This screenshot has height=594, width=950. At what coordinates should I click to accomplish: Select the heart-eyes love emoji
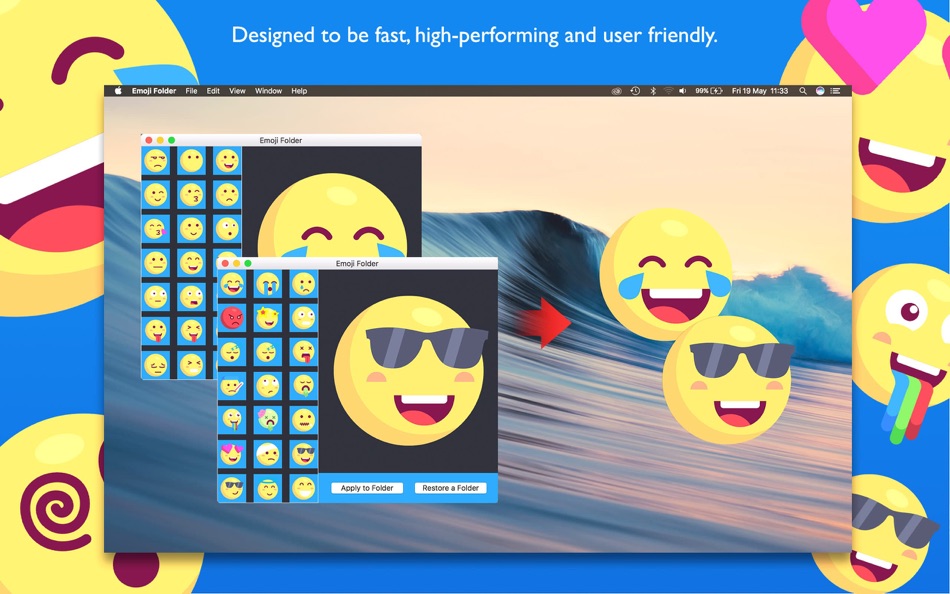click(231, 454)
